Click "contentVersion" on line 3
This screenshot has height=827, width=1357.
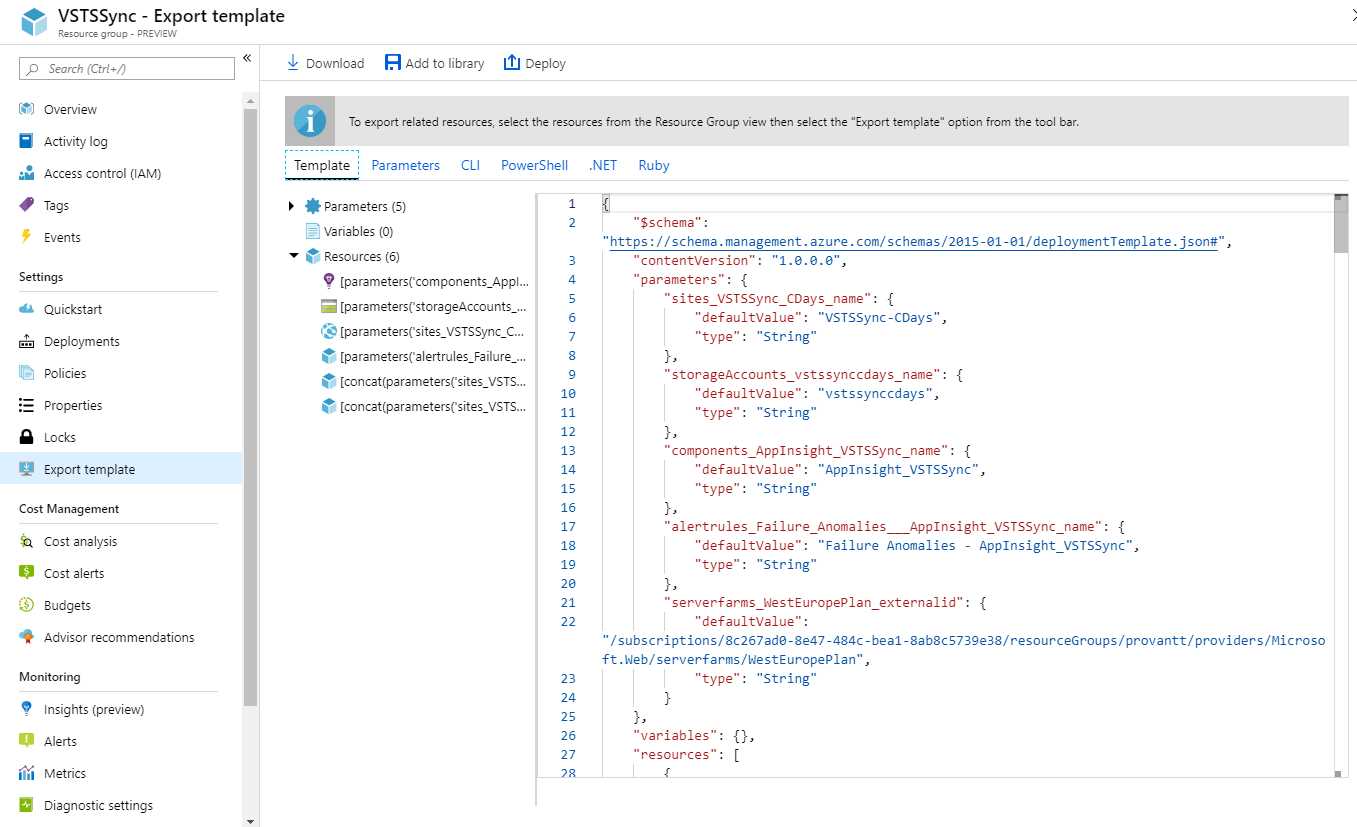[x=694, y=260]
